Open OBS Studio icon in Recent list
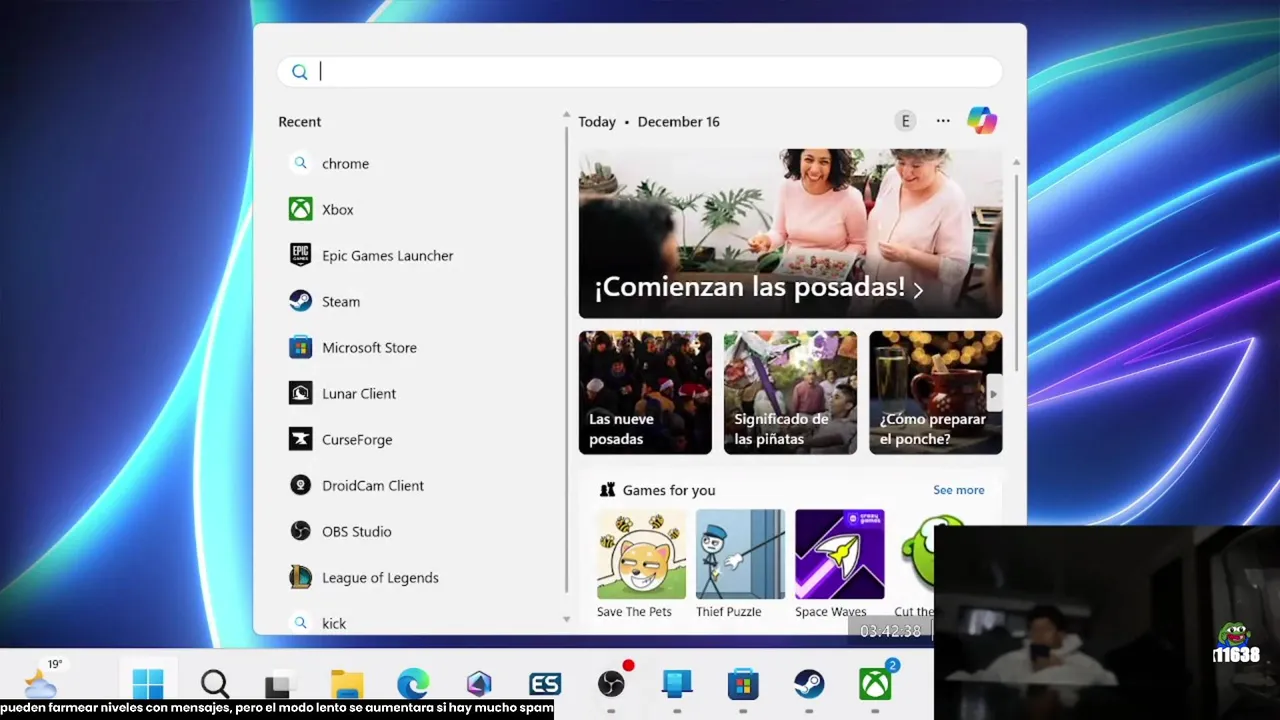This screenshot has height=720, width=1280. pos(300,531)
